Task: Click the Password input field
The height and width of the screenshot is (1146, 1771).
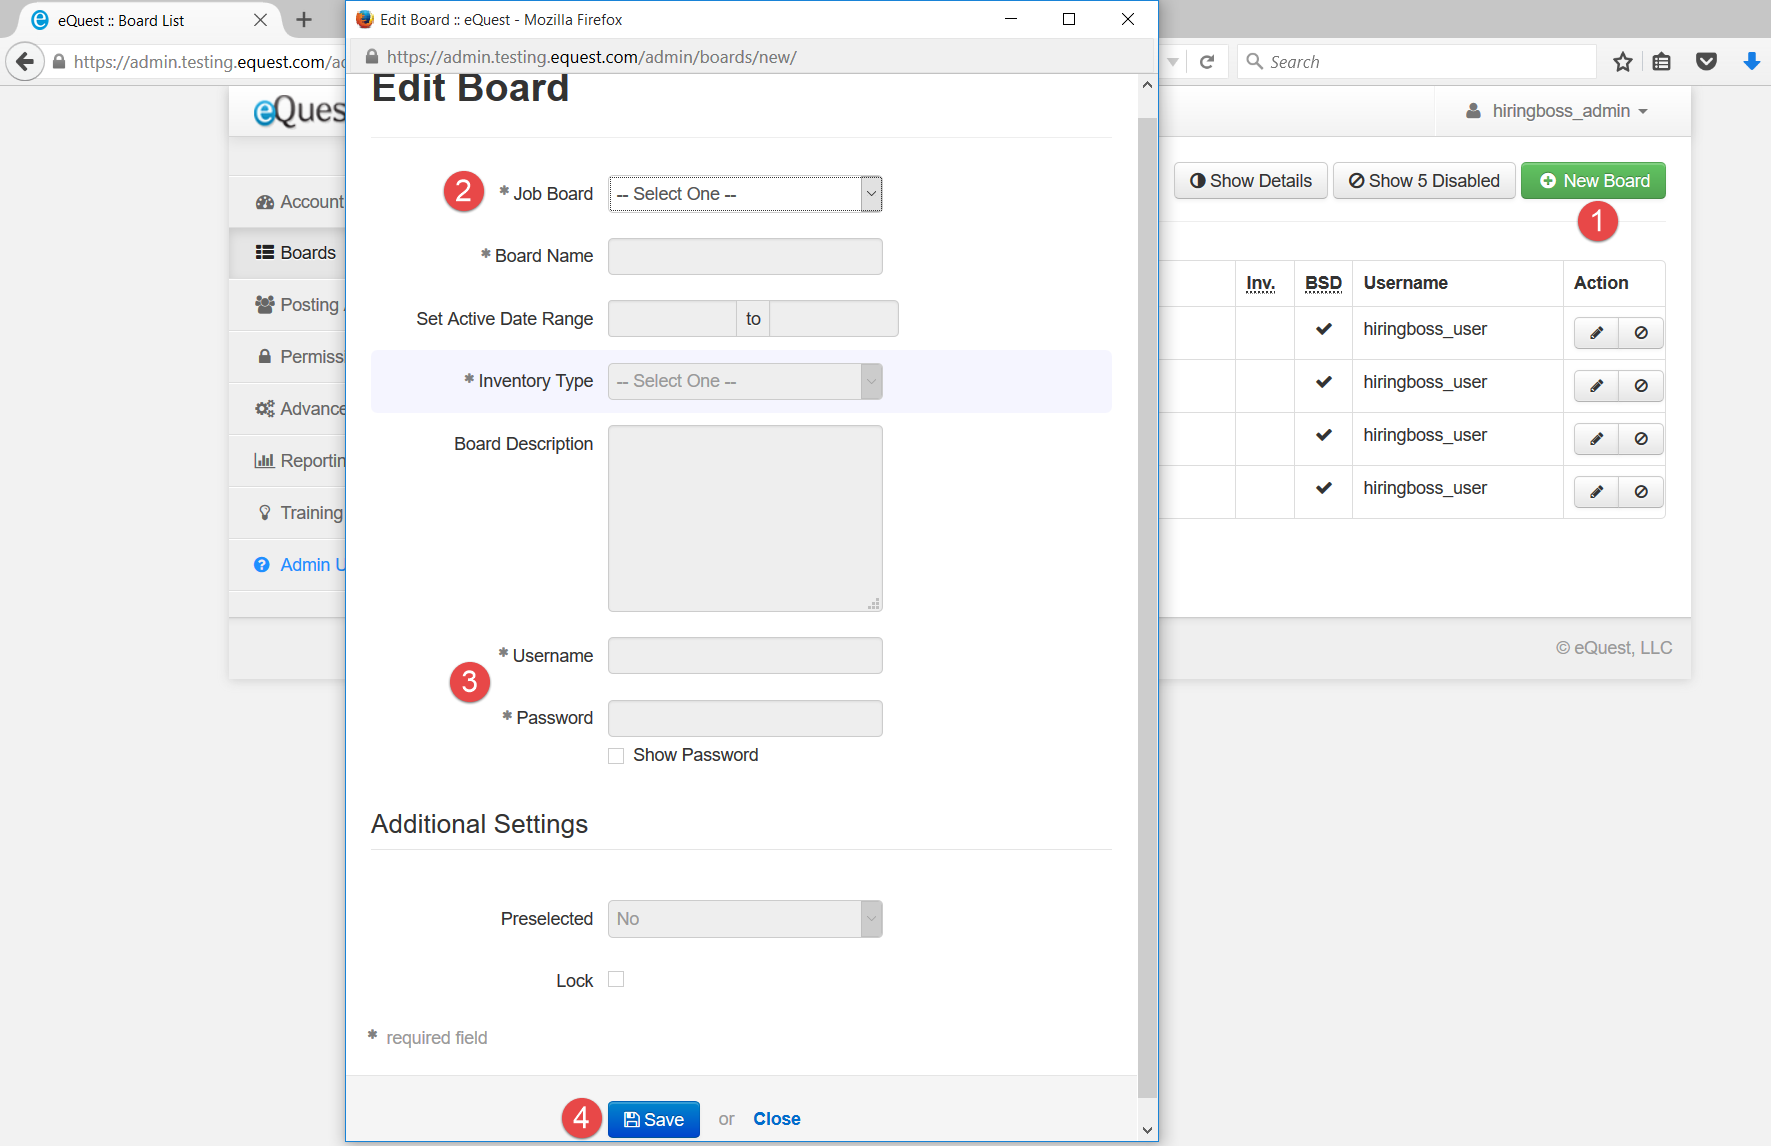Action: pos(745,718)
